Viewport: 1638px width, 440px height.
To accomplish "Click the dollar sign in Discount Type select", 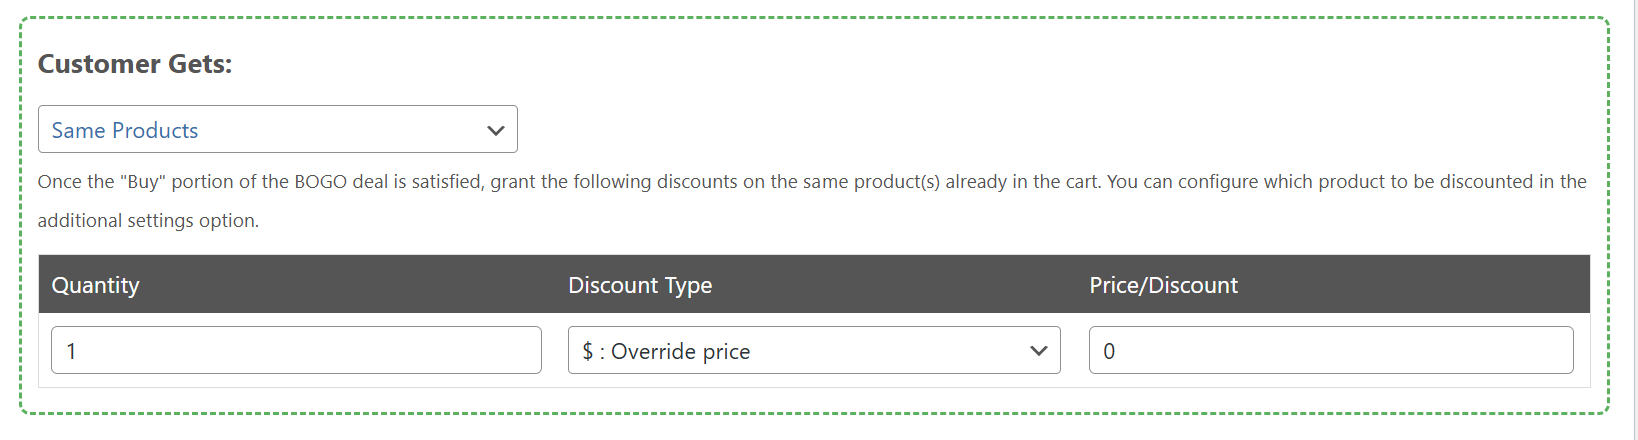I will tap(587, 352).
